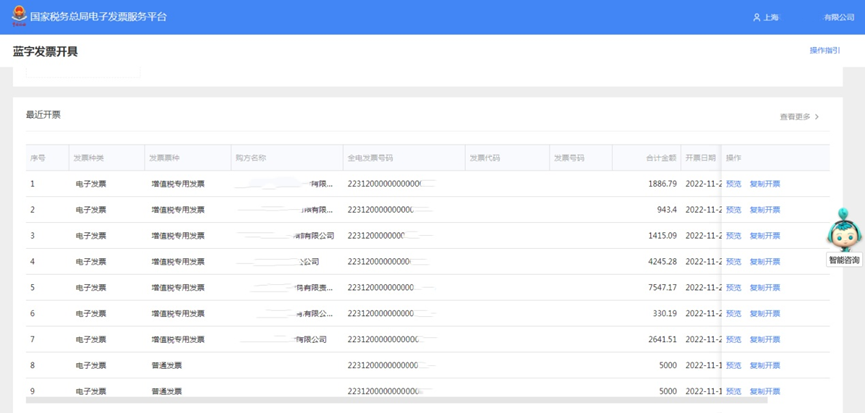Click 预览 for row 8 普通发票

[733, 366]
